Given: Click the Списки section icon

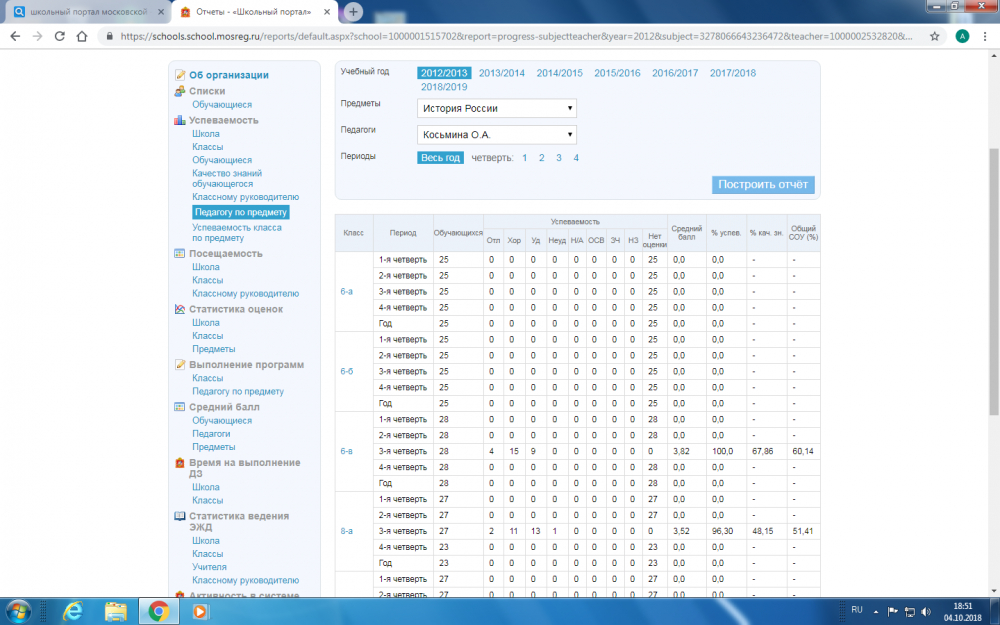Looking at the screenshot, I should 180,91.
